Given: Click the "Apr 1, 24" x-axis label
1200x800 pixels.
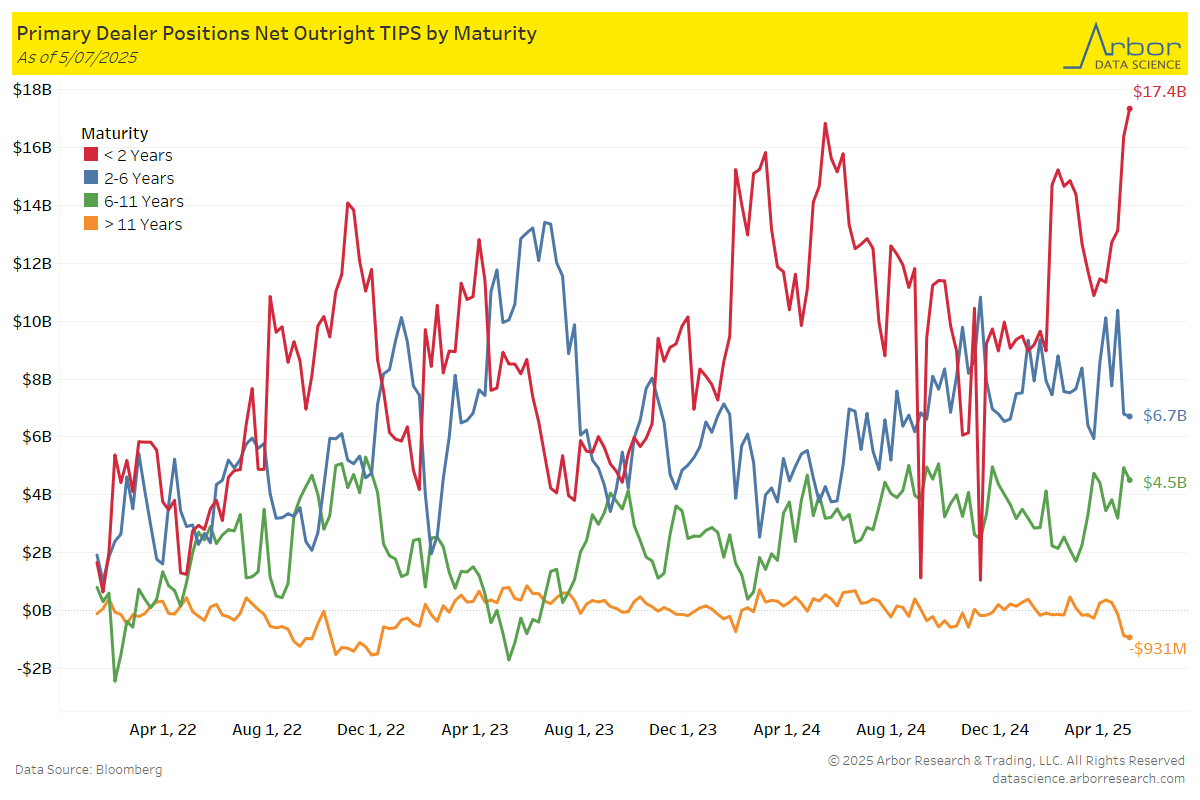Looking at the screenshot, I should pos(786,730).
